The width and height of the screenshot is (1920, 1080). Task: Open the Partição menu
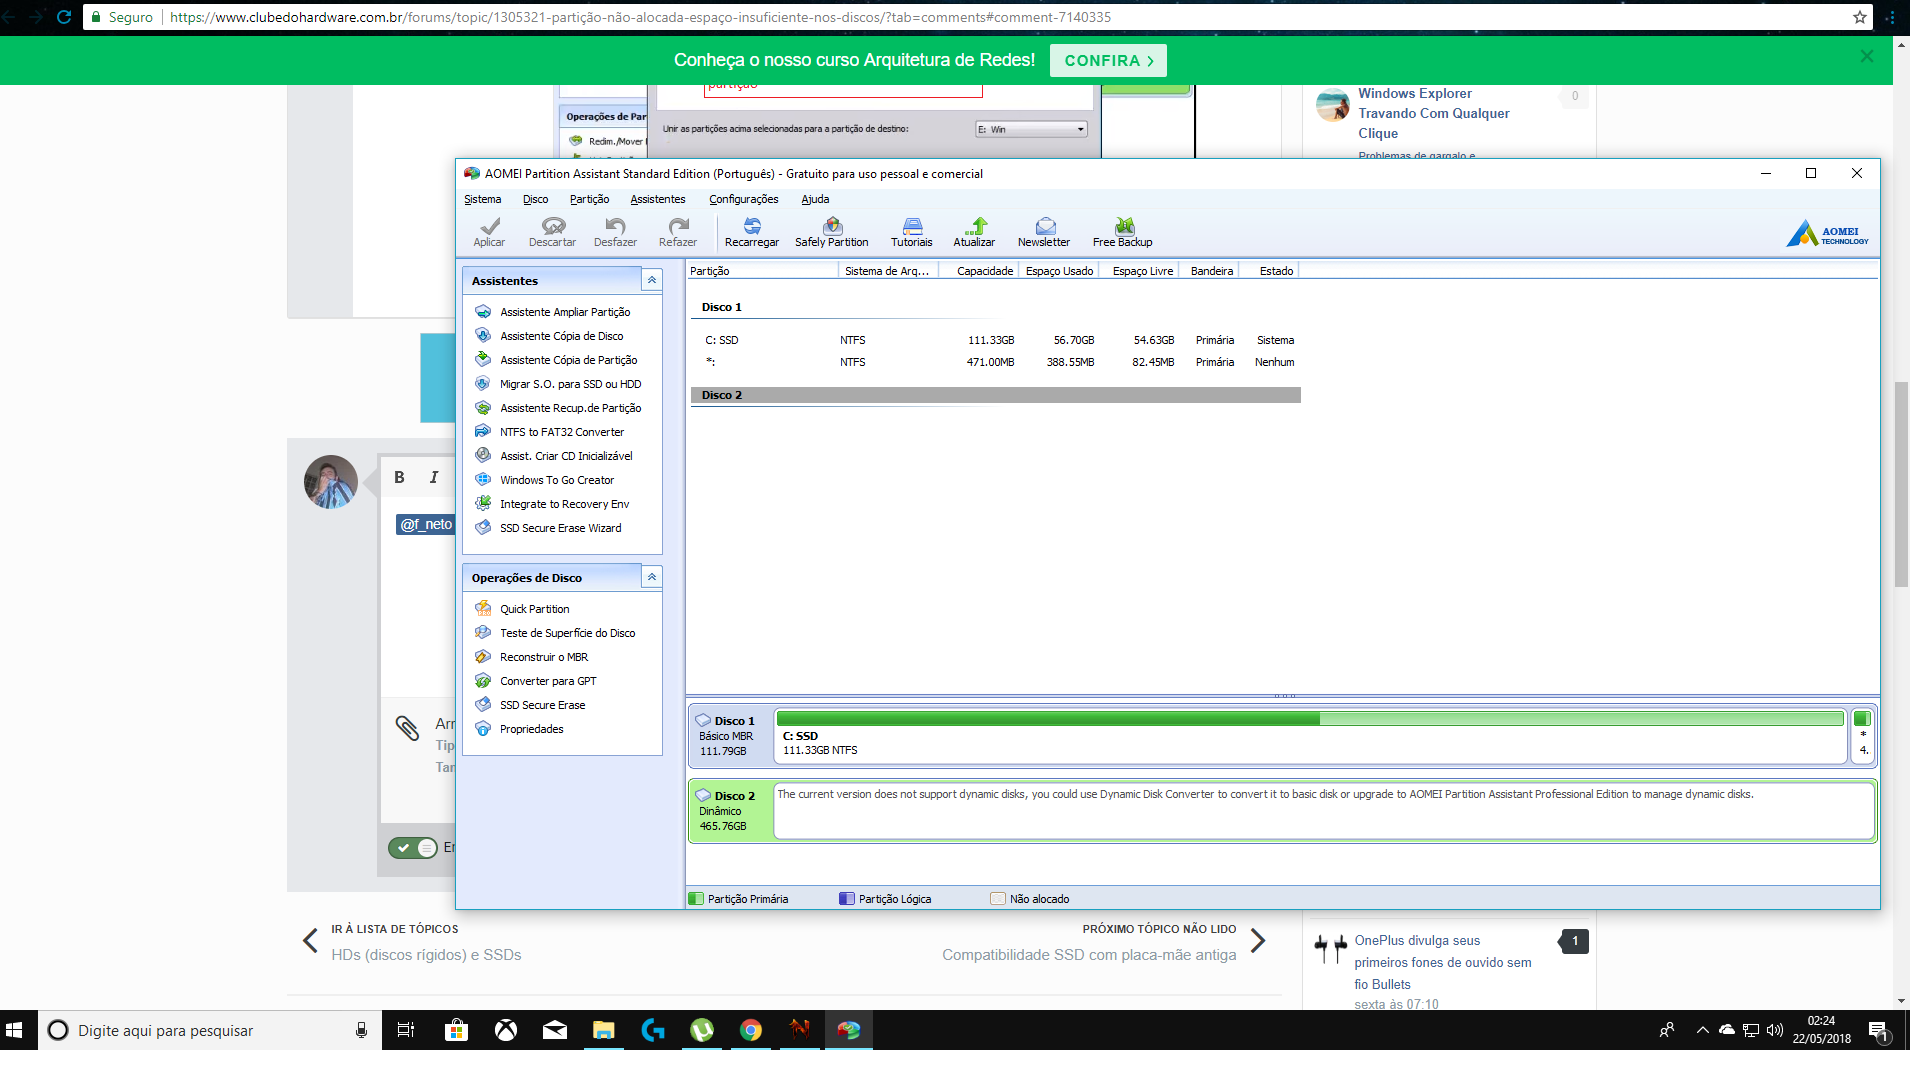coord(590,199)
